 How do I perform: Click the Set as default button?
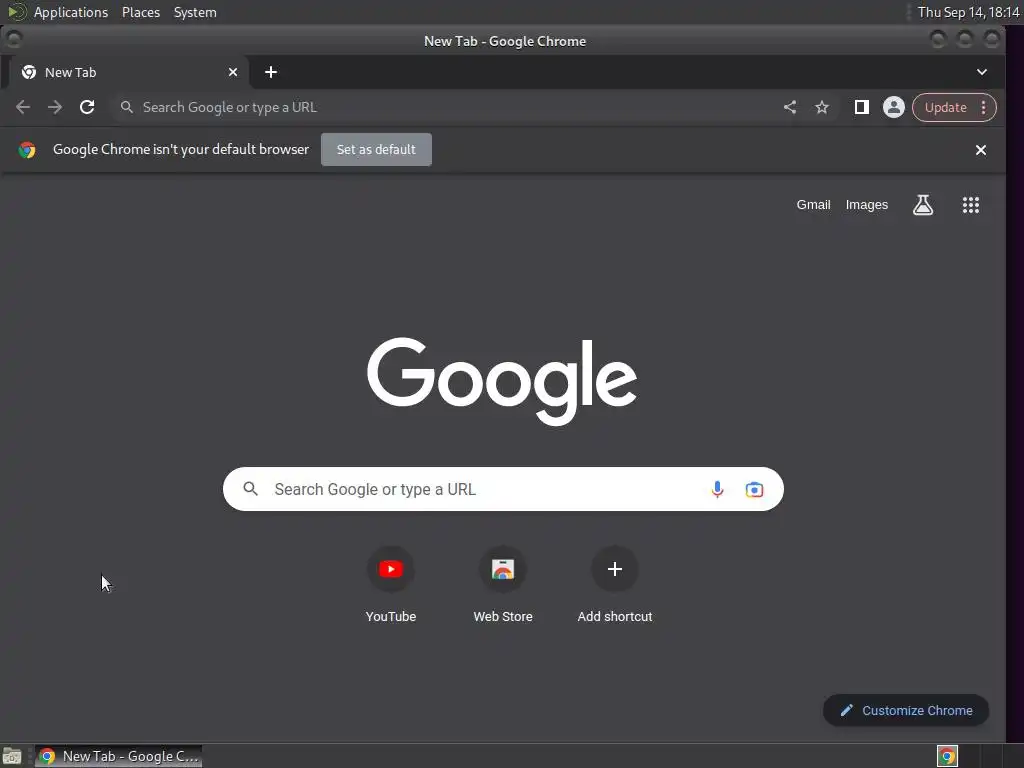tap(376, 150)
